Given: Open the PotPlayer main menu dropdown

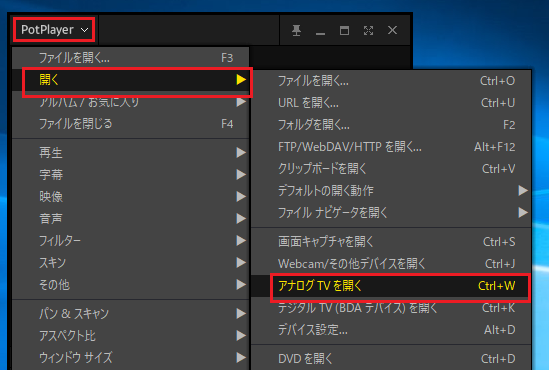Looking at the screenshot, I should coord(54,30).
